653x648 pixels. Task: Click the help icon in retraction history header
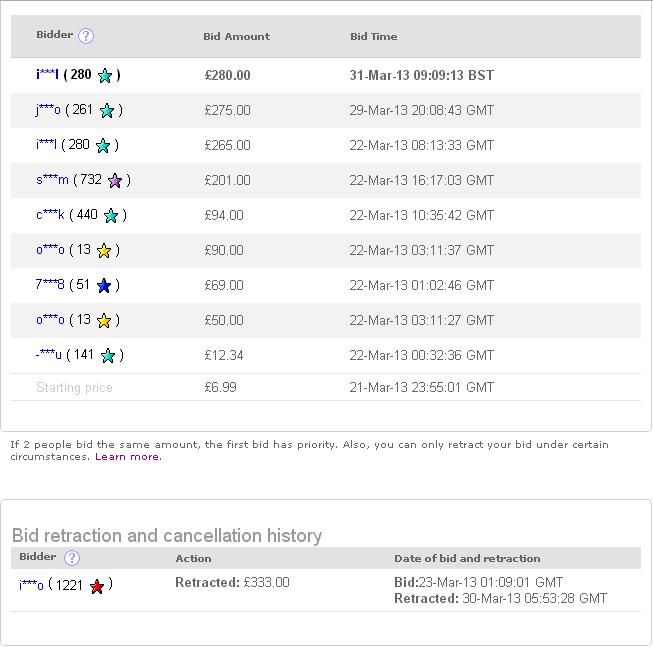tap(71, 558)
